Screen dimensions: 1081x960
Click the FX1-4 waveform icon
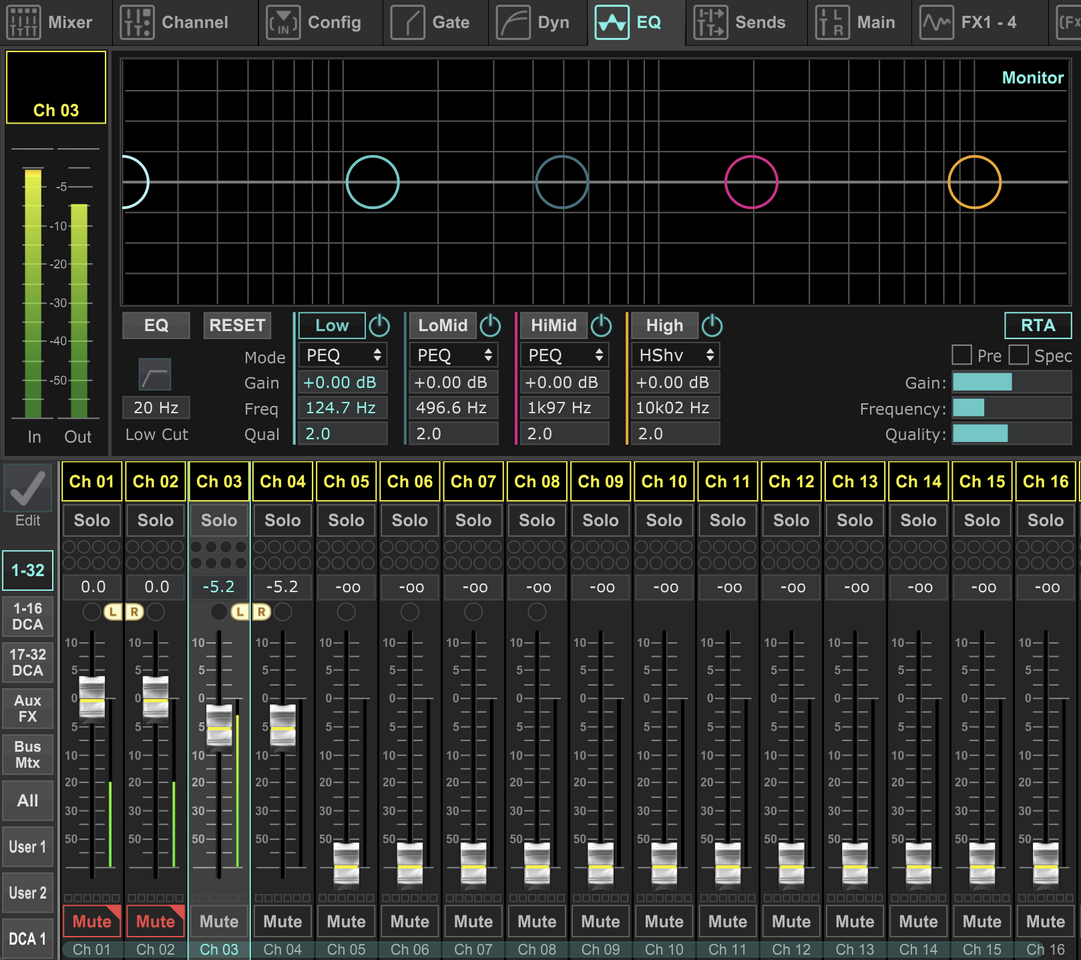click(936, 22)
